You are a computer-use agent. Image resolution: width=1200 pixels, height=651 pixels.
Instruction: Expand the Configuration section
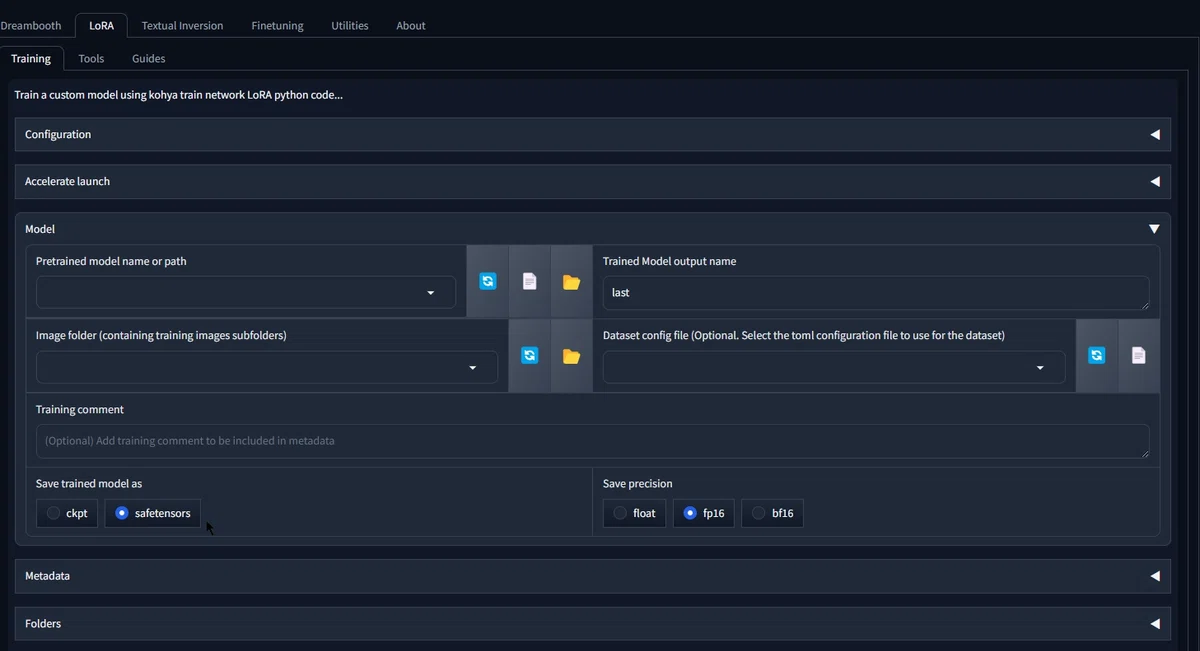(592, 134)
